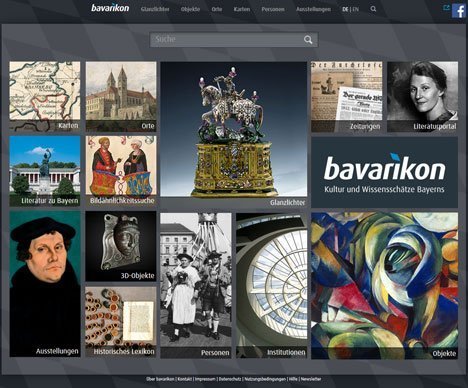The height and width of the screenshot is (388, 468).
Task: Open the Orte menu item
Action: point(217,9)
